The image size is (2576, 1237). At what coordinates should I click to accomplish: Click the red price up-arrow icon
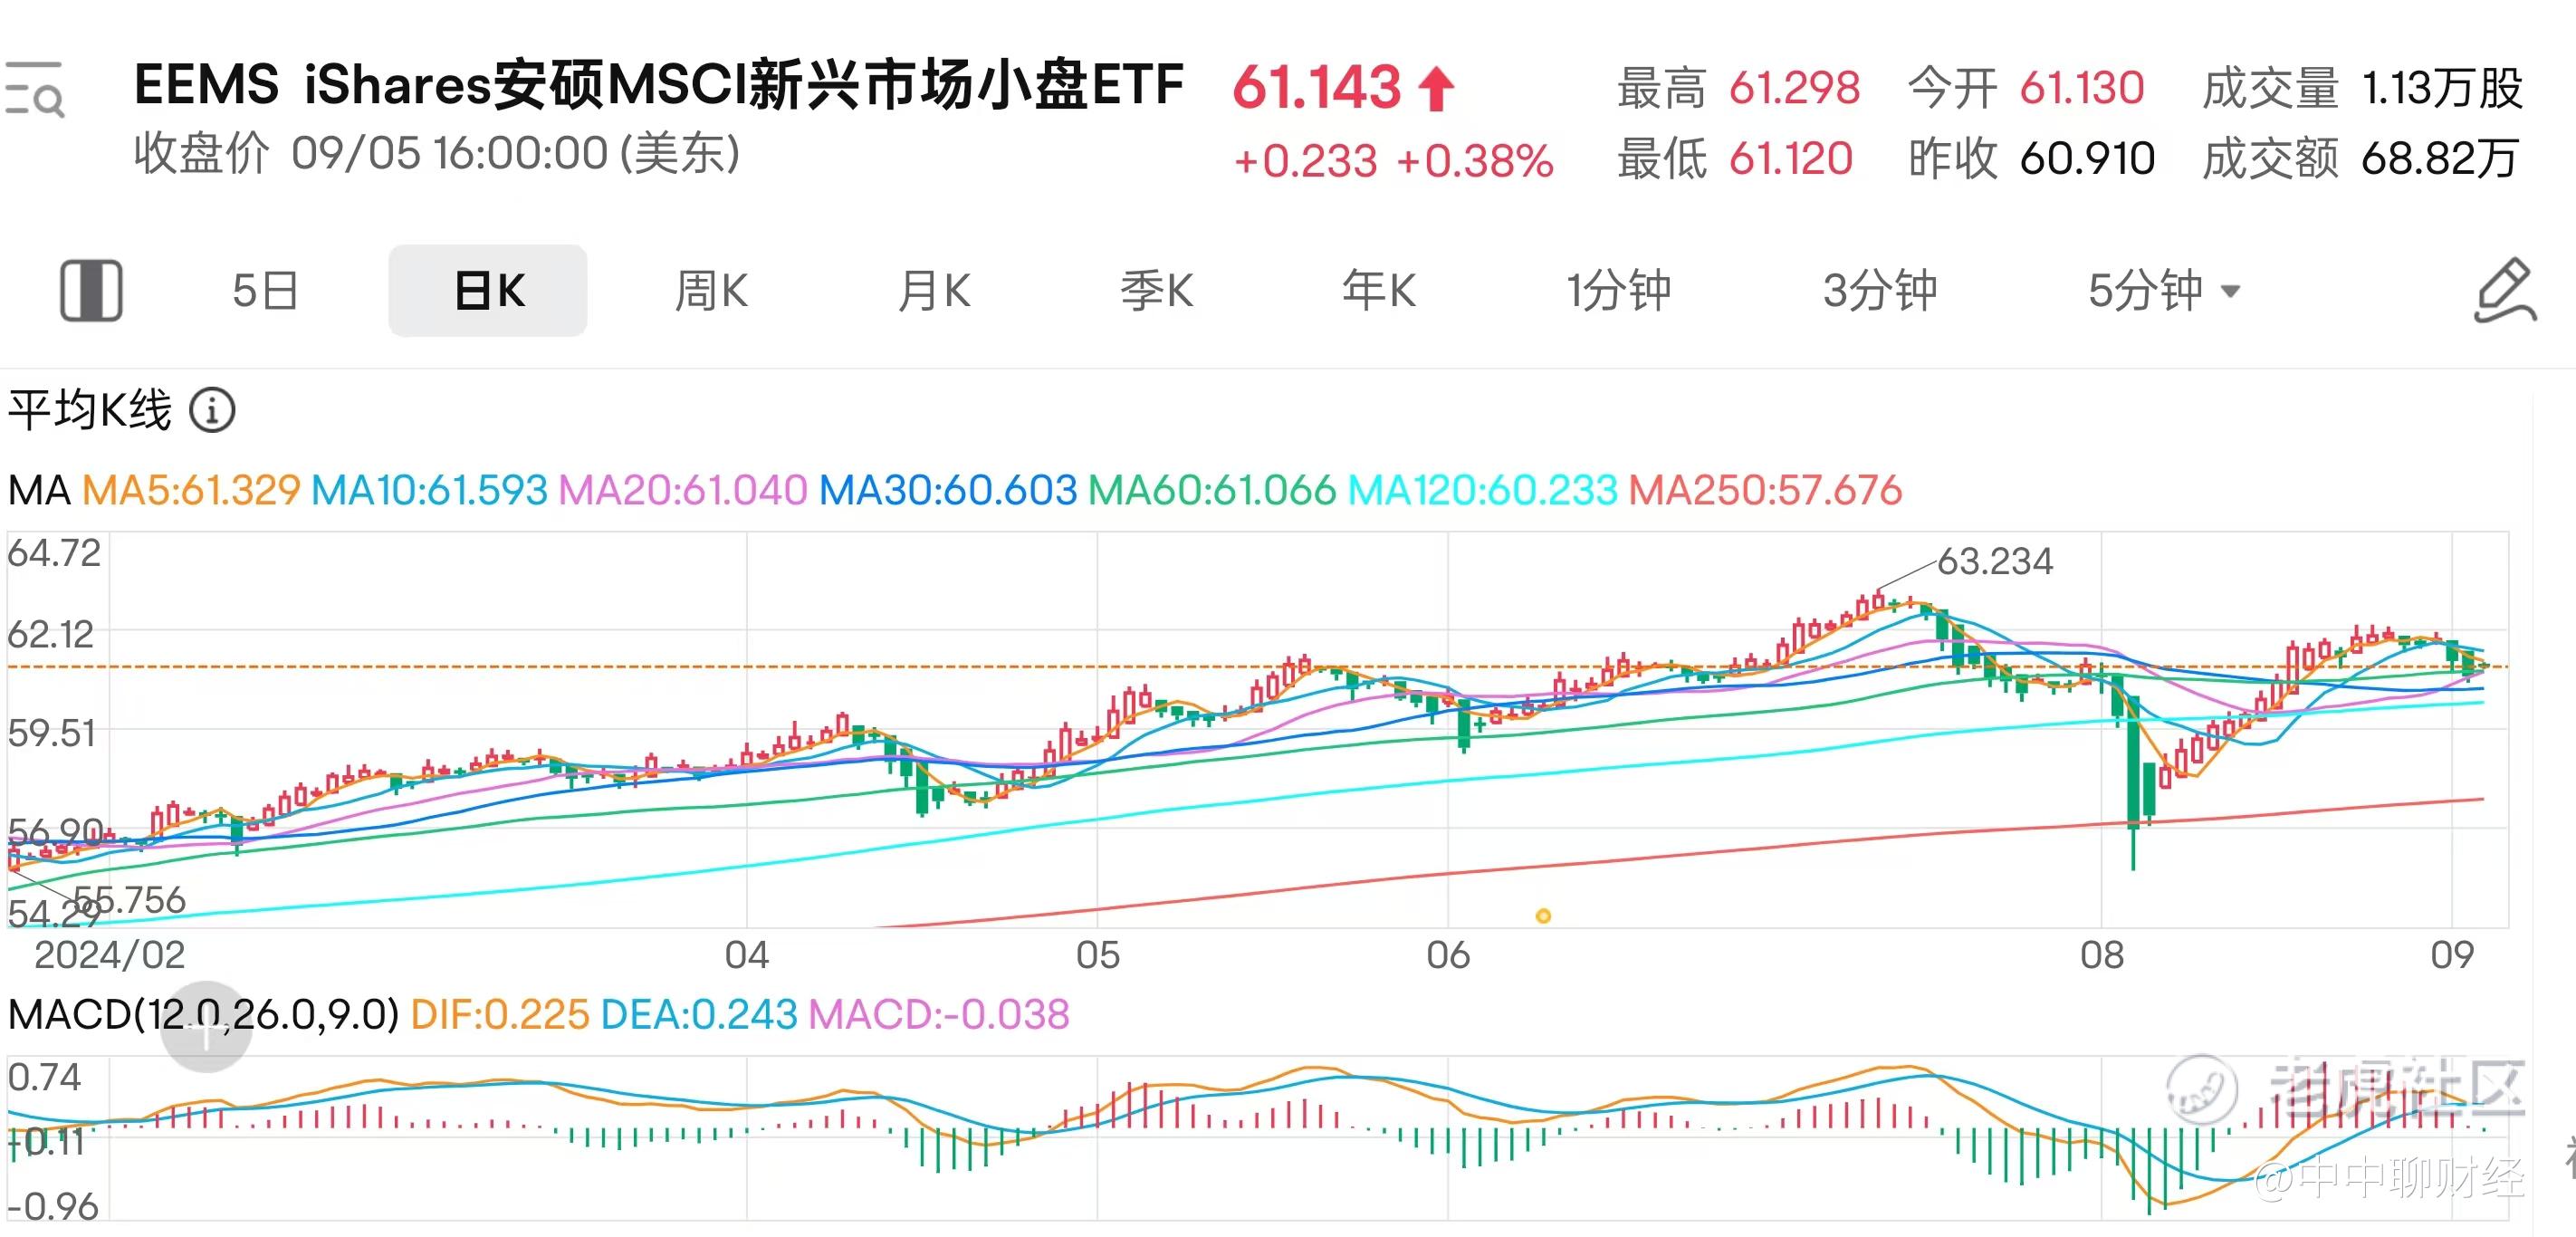click(x=1438, y=88)
